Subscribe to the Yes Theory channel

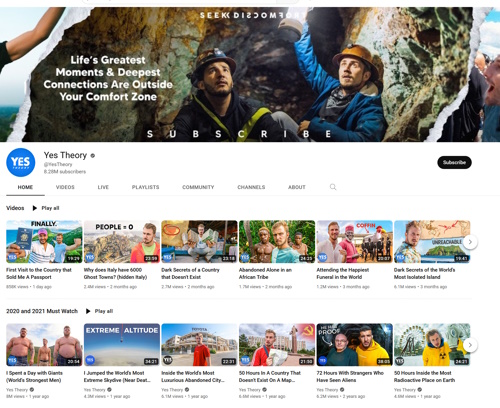[454, 162]
